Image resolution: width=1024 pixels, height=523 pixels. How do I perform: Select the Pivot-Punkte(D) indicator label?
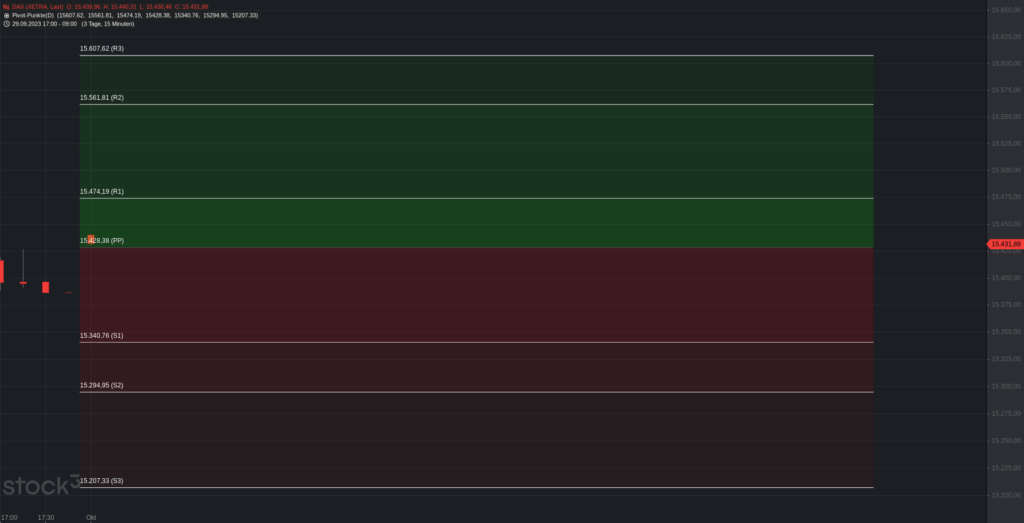point(33,15)
